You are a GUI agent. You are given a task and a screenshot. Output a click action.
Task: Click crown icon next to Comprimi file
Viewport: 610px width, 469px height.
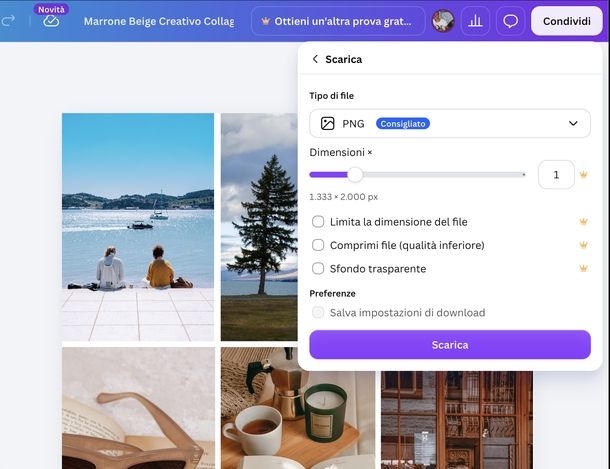click(583, 245)
